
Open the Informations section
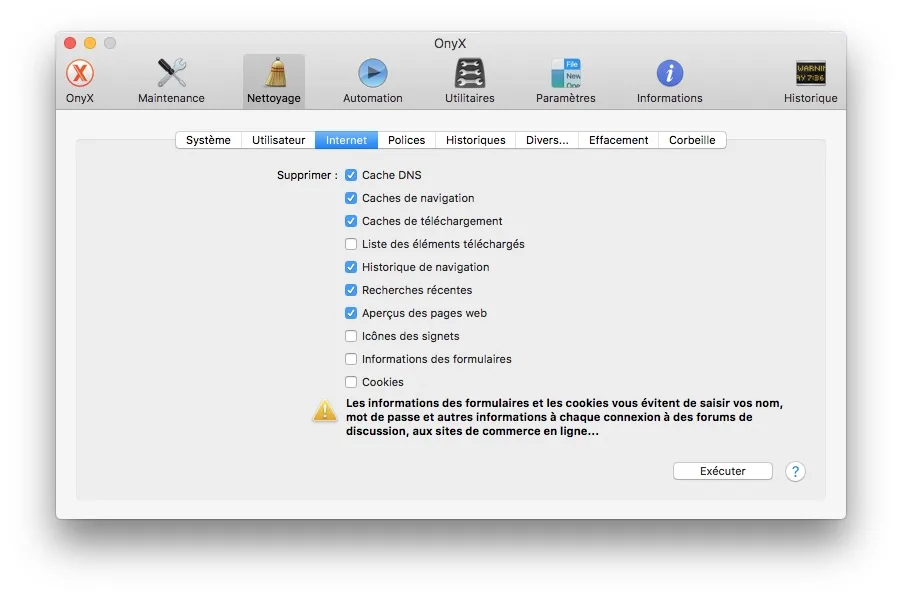(670, 81)
